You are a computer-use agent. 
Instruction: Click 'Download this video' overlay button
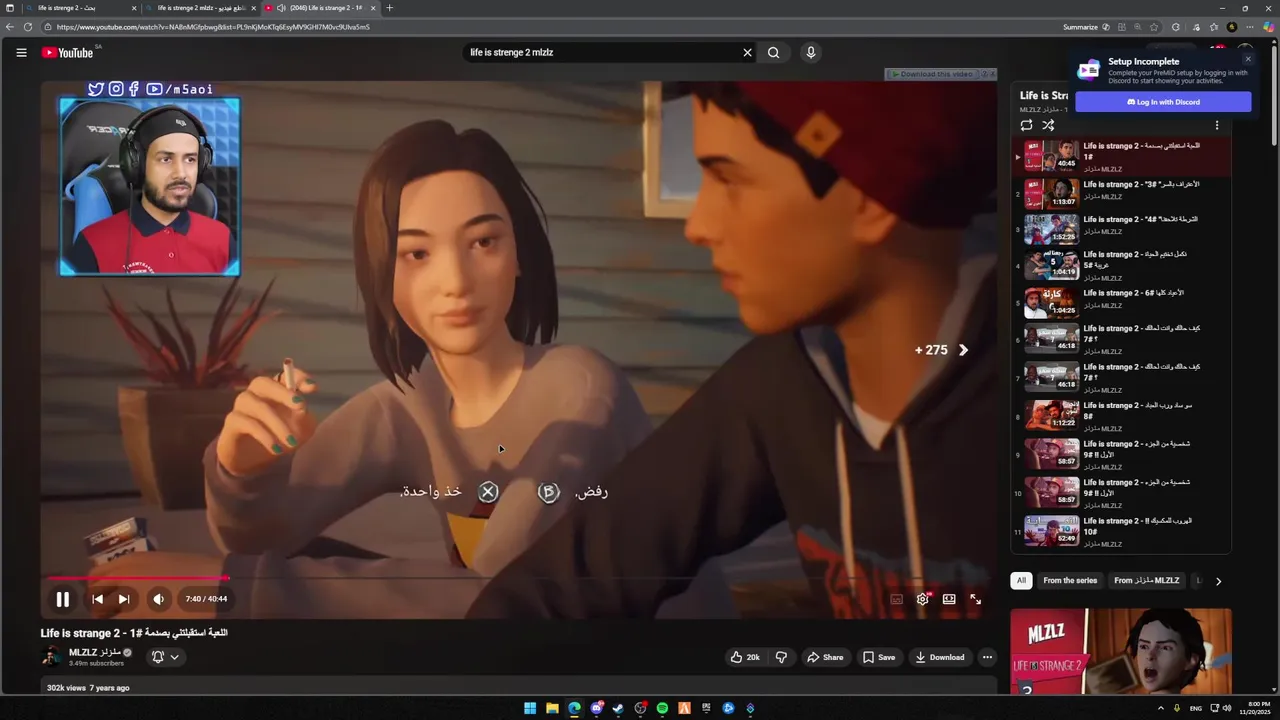click(x=932, y=74)
